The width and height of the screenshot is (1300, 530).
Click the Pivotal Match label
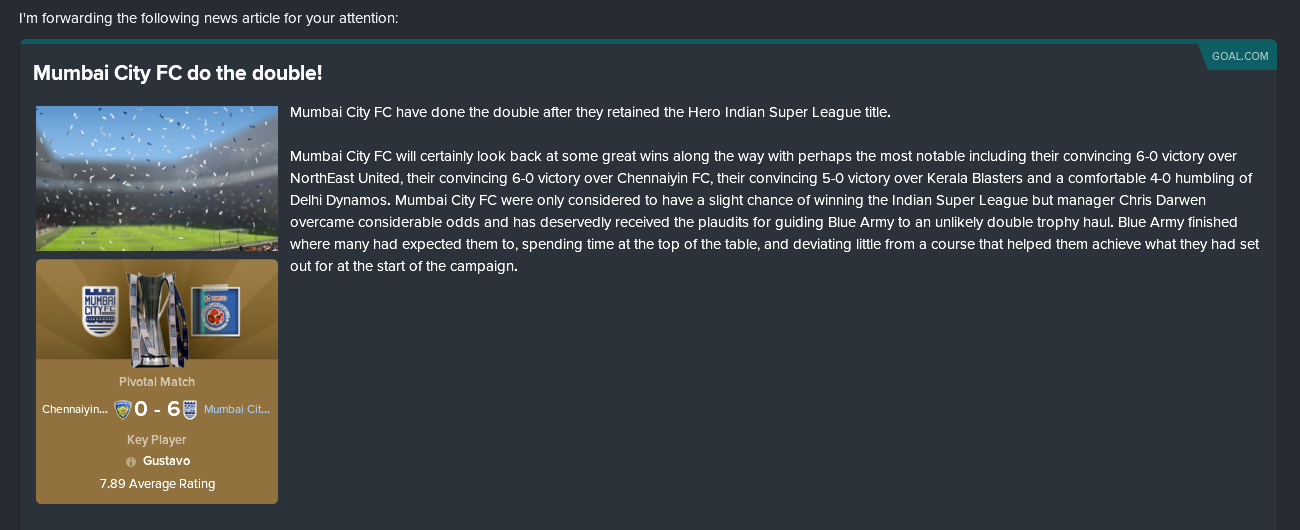(157, 382)
